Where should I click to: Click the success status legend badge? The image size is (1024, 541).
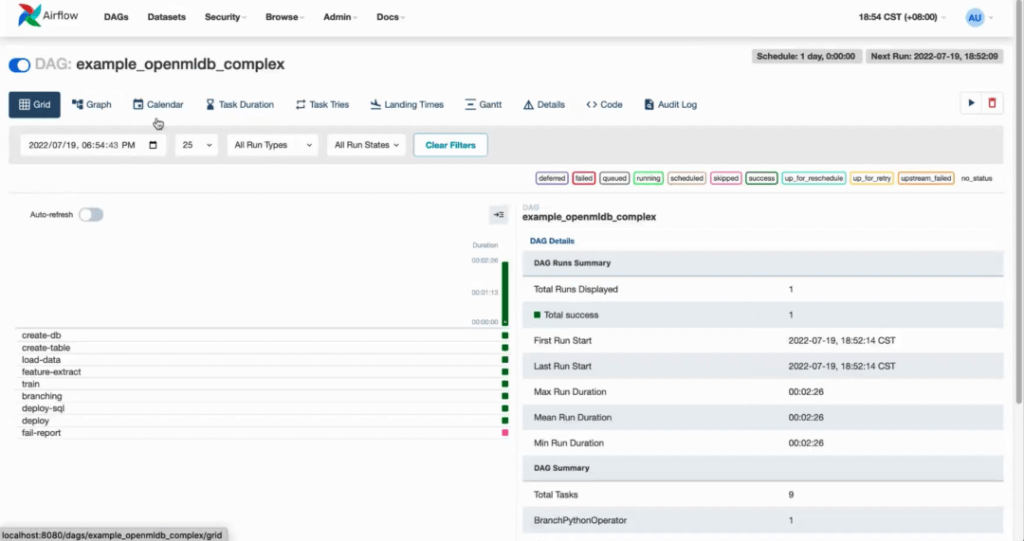(761, 178)
